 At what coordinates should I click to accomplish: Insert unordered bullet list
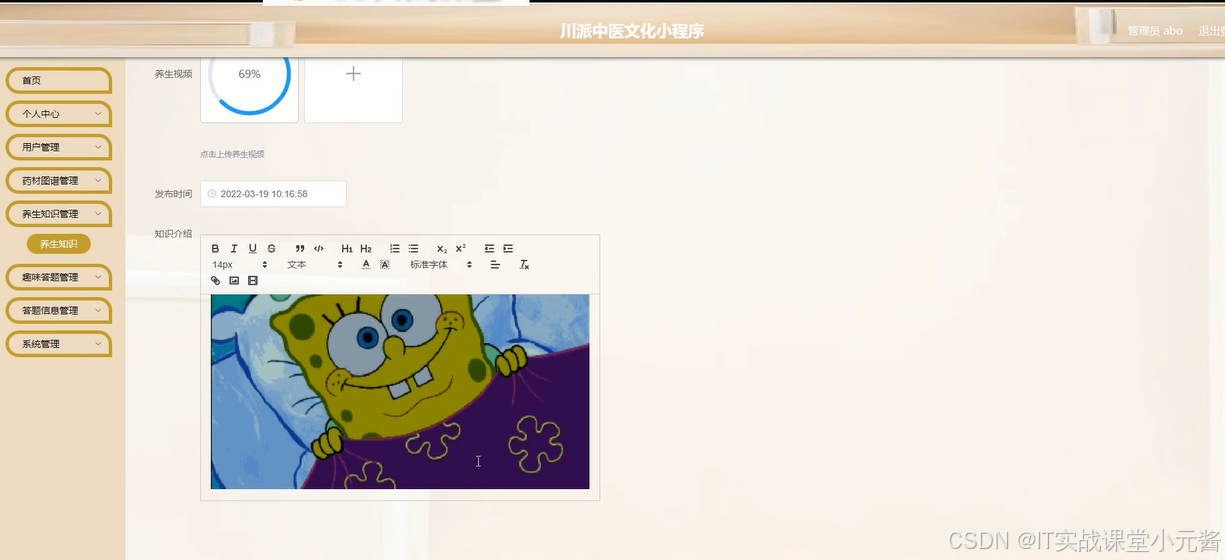(413, 249)
